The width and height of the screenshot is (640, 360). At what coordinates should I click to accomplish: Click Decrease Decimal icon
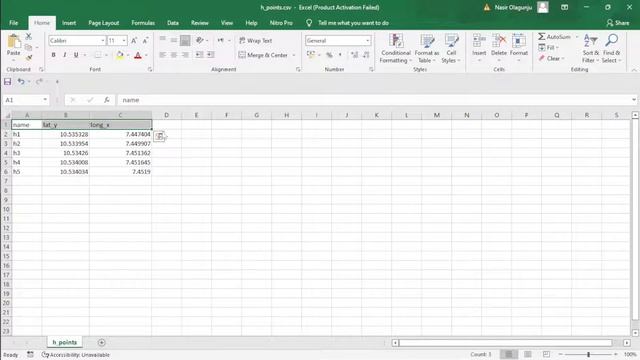tap(366, 55)
